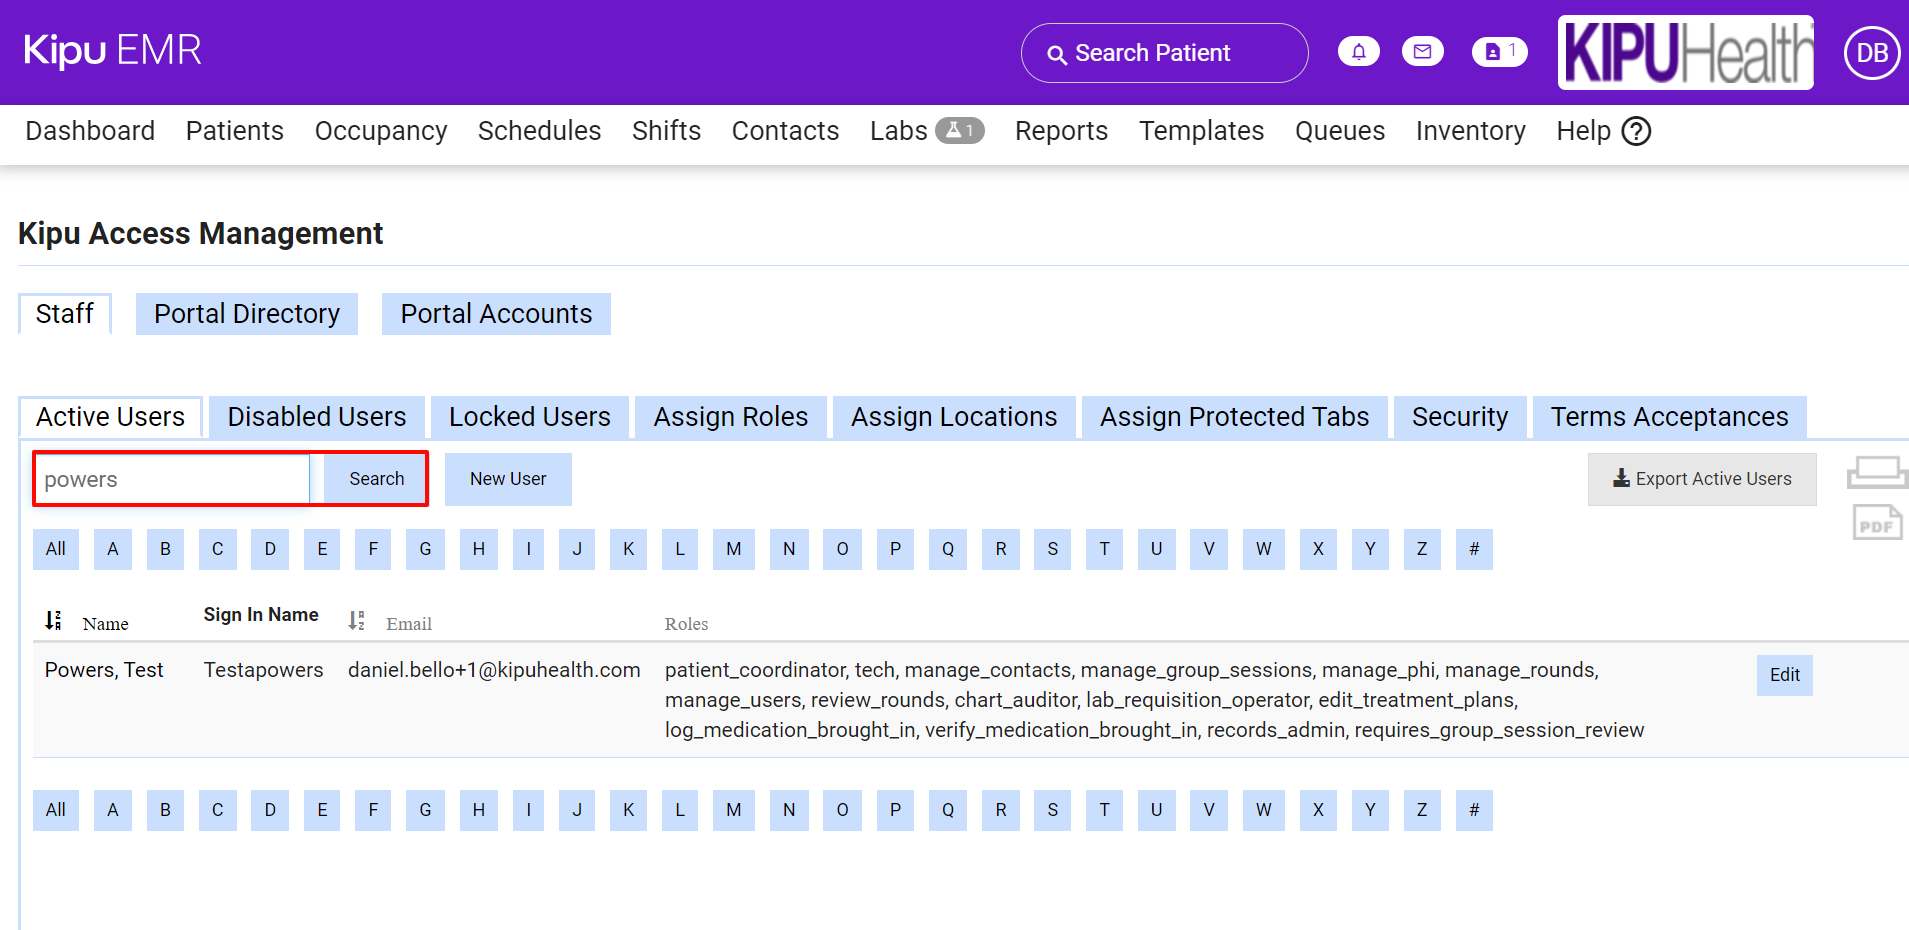1909x930 pixels.
Task: Sort by Name using sort icon
Action: click(x=54, y=621)
